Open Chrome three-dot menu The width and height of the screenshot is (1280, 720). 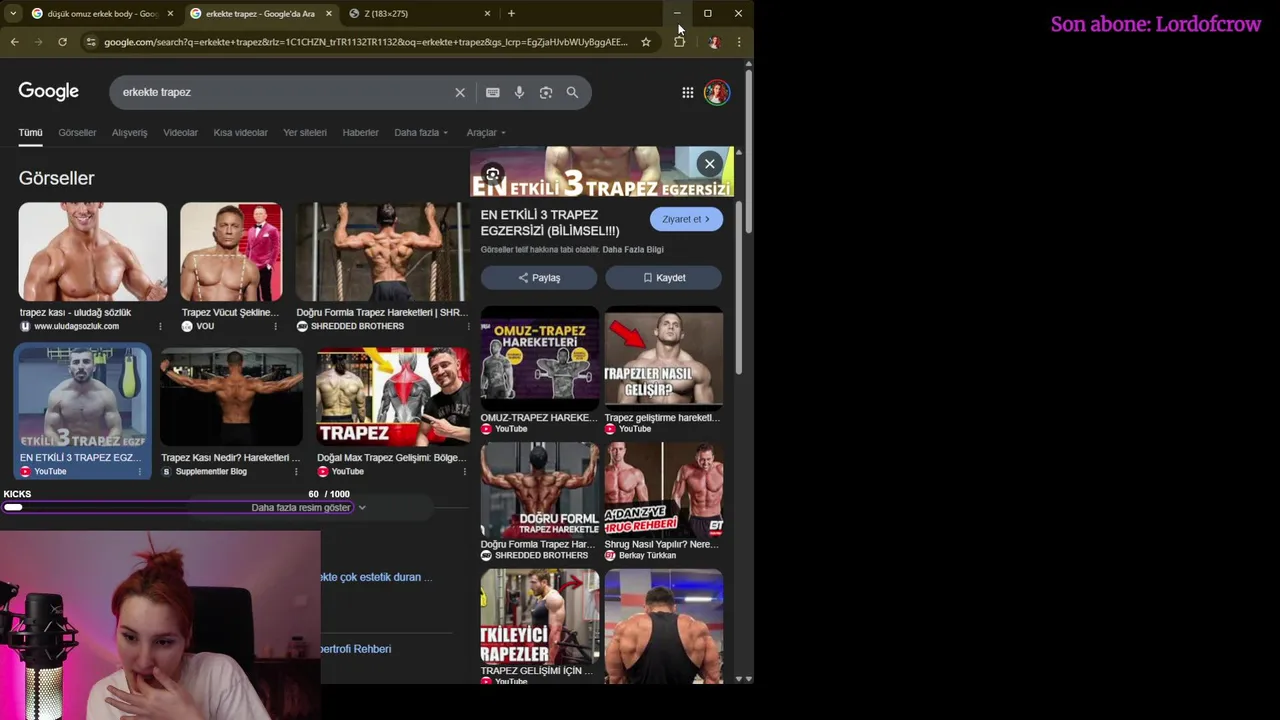739,42
